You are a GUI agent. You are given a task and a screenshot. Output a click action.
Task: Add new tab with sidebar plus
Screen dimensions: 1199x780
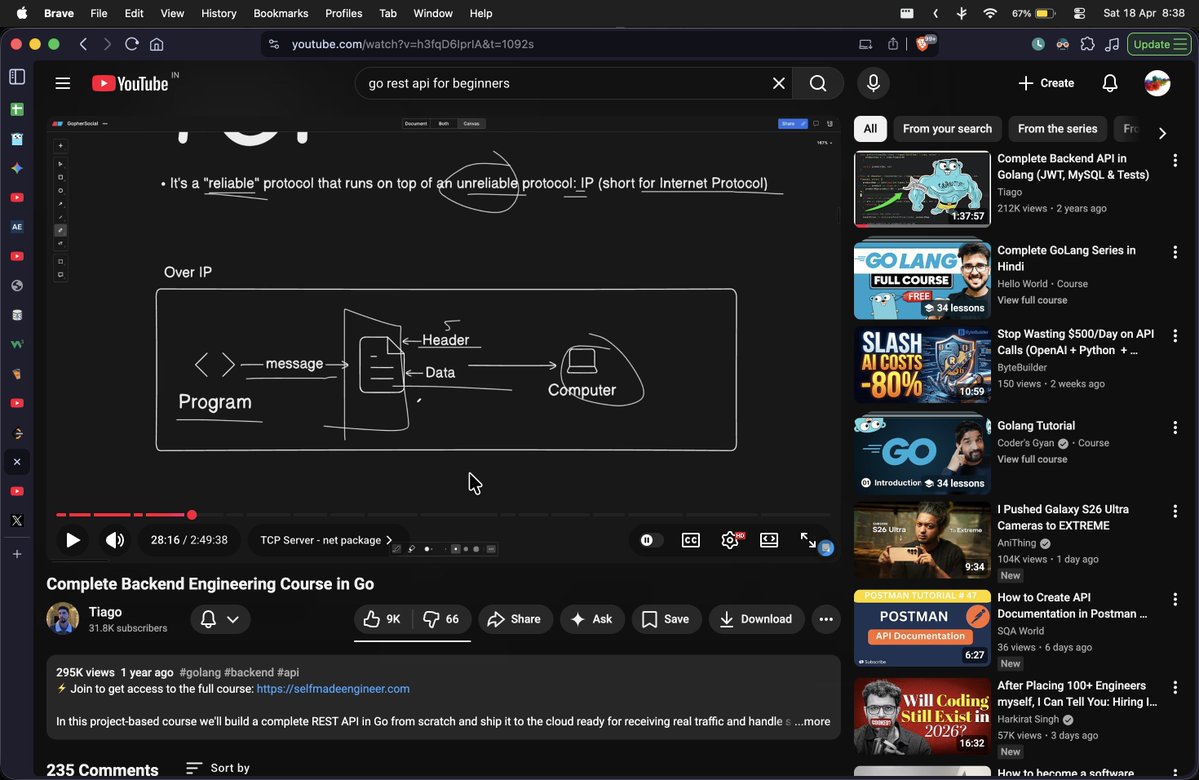17,554
